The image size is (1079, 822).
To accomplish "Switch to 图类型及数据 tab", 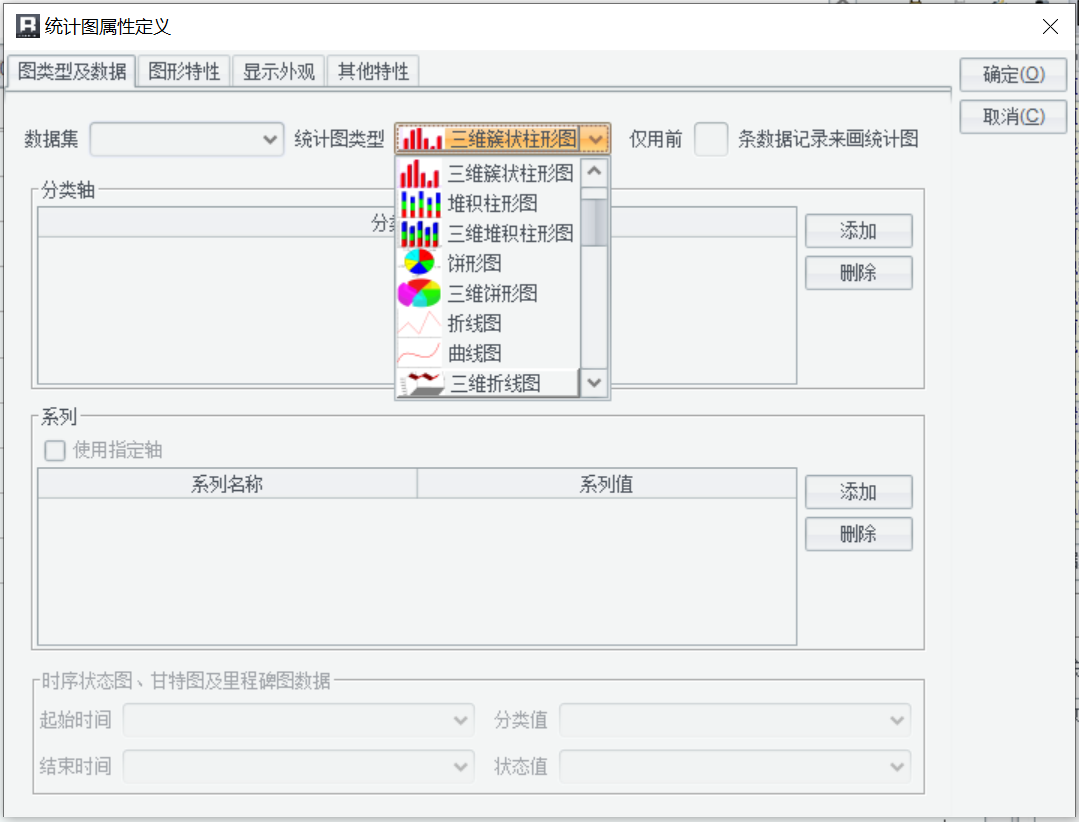I will point(72,71).
